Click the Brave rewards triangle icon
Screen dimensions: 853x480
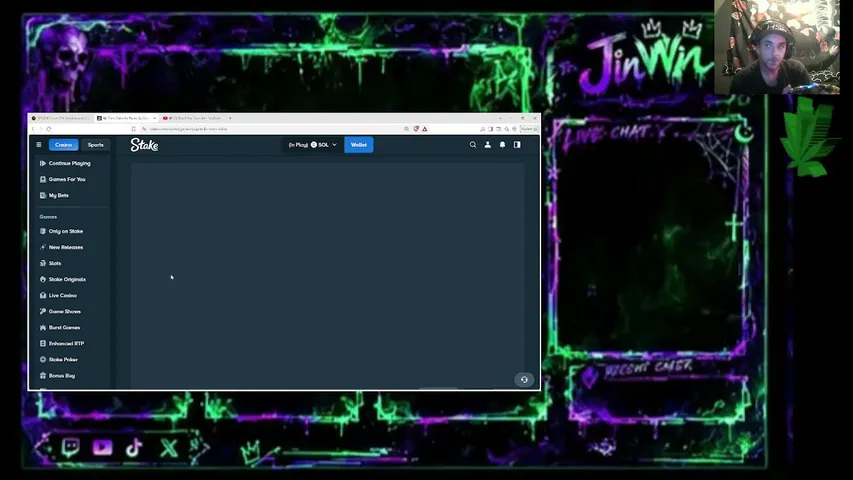(x=425, y=129)
